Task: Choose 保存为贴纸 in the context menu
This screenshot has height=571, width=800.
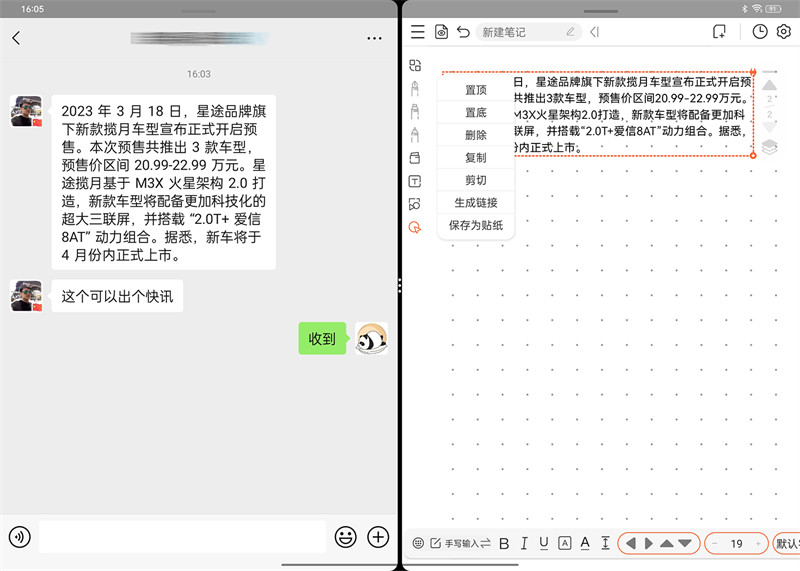Action: (x=476, y=225)
